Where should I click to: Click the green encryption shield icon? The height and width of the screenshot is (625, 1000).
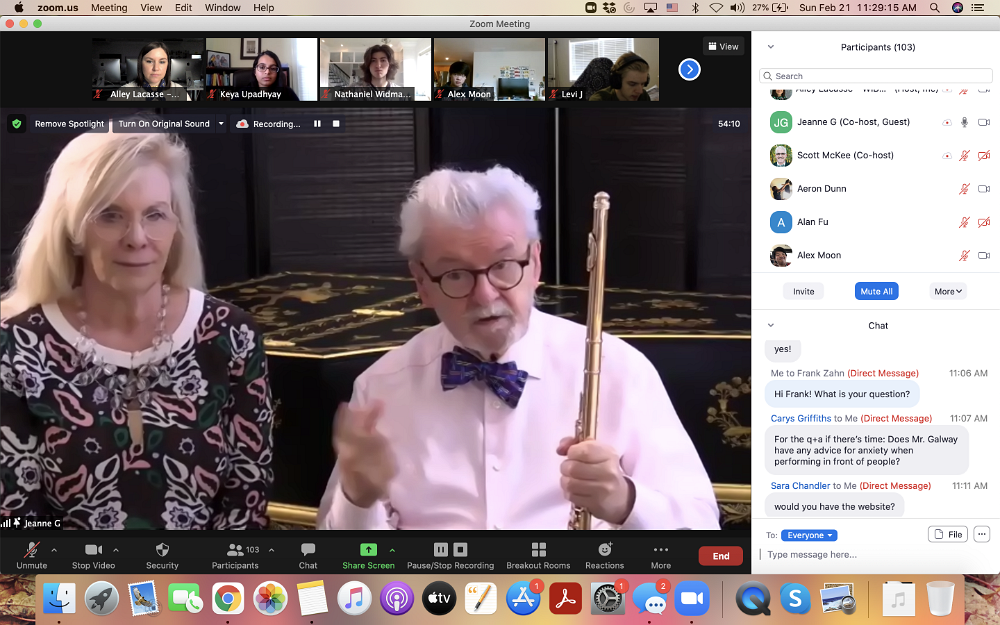click(x=17, y=124)
